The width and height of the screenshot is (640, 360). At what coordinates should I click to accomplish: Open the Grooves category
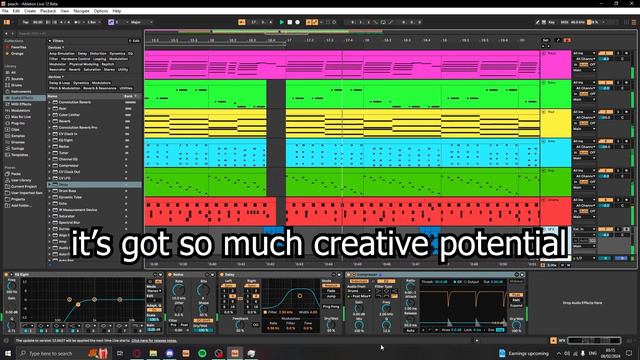coord(18,142)
